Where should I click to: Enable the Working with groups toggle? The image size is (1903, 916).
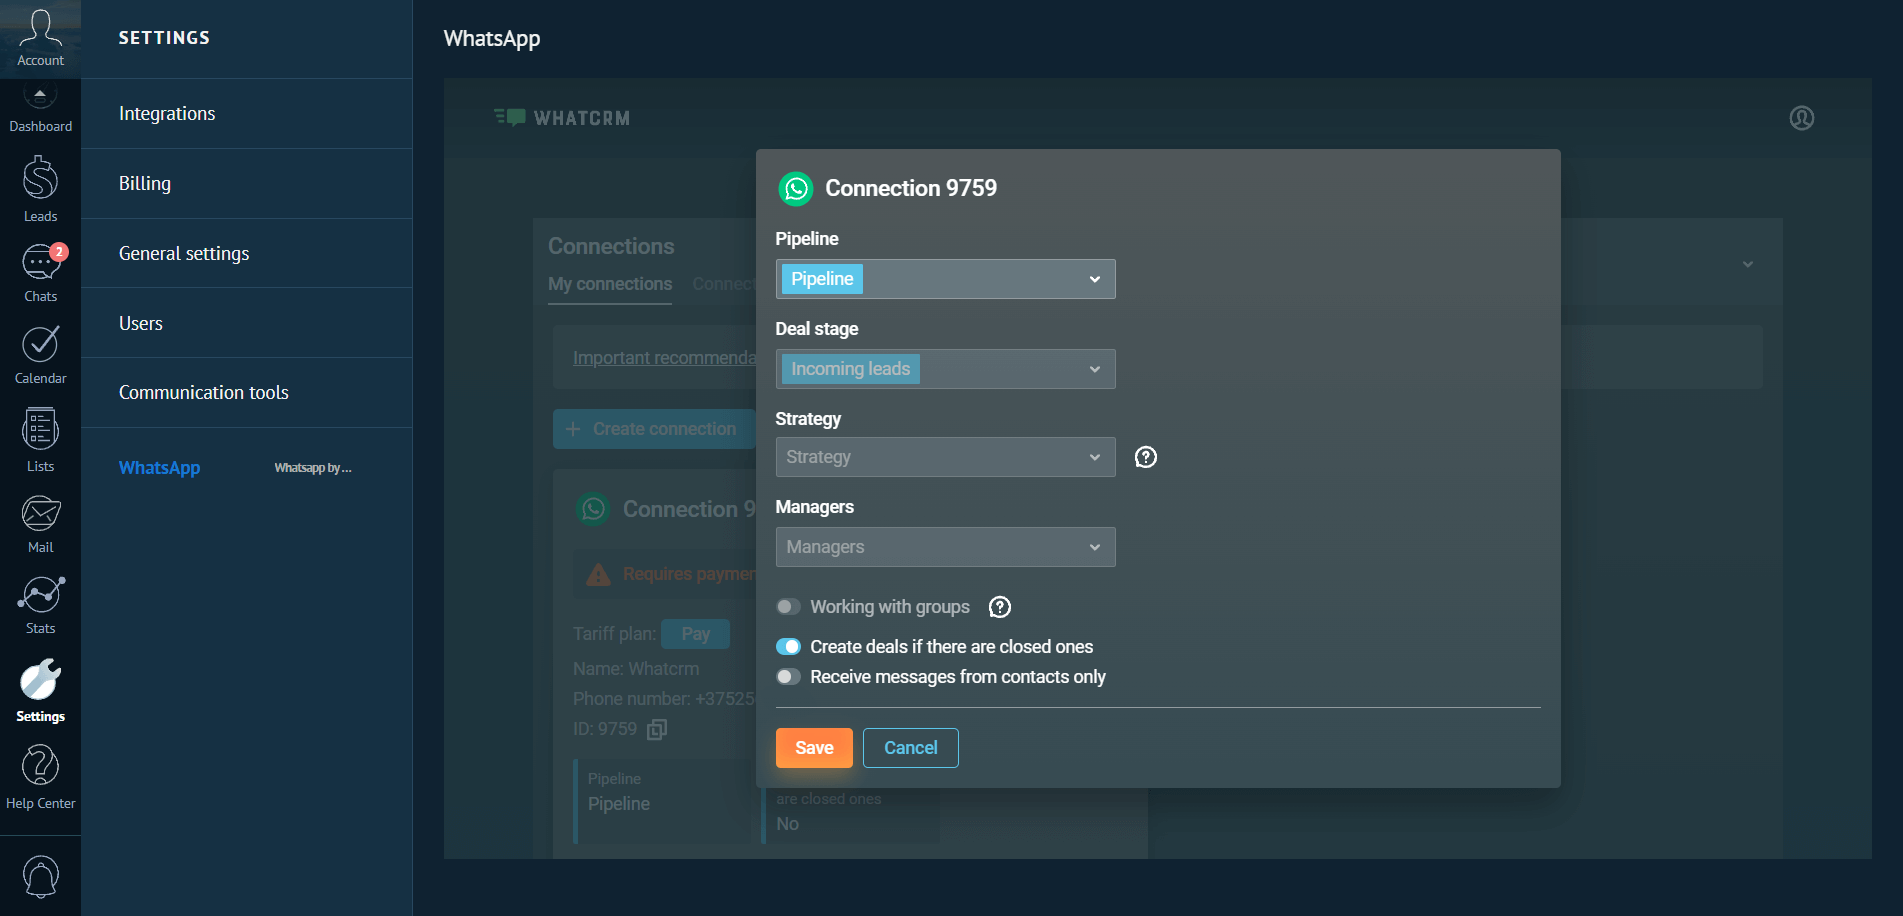[x=788, y=607]
